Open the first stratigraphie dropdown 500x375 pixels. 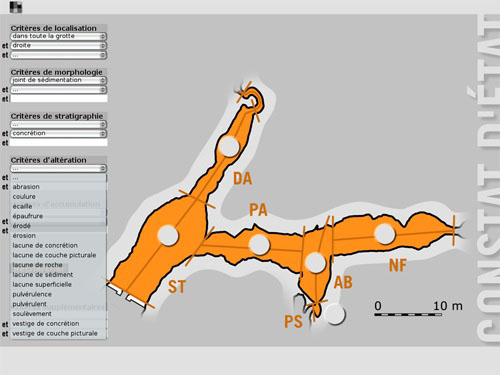point(58,124)
